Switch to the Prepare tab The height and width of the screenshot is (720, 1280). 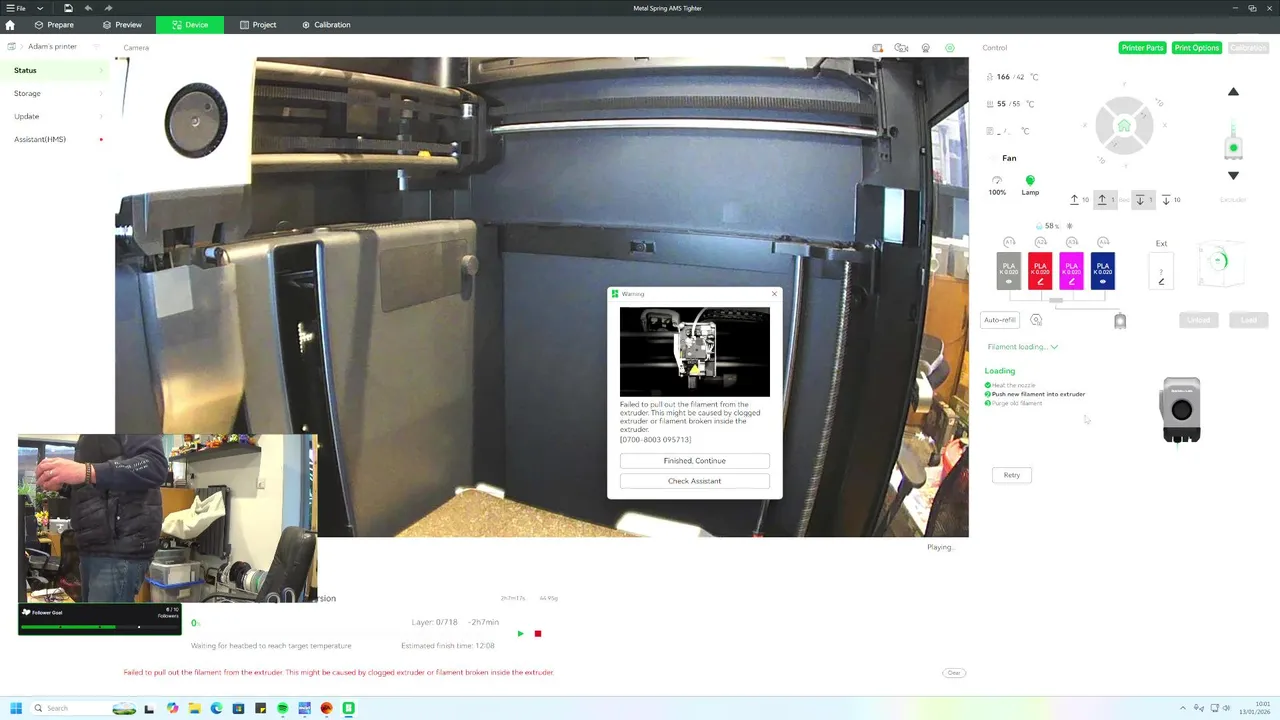[54, 25]
